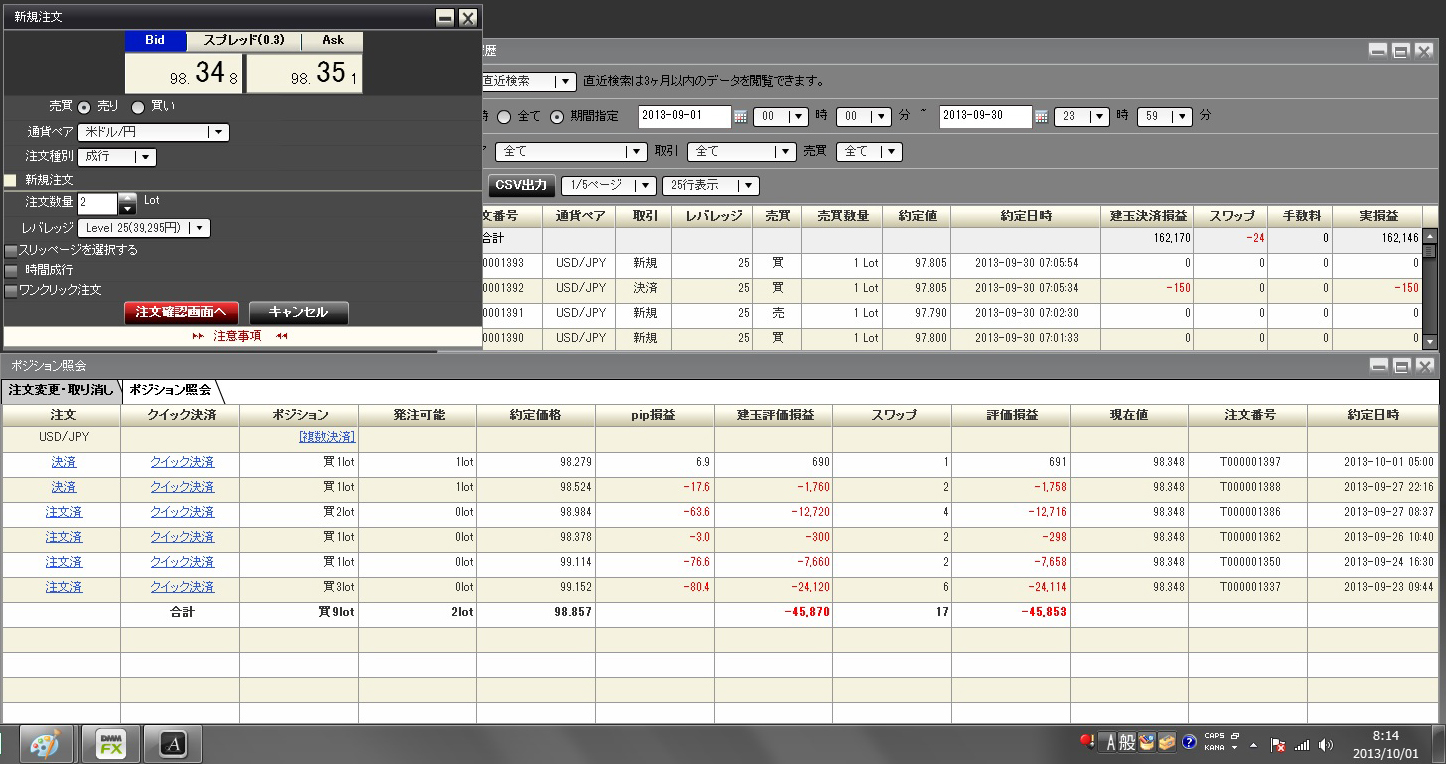Screen dimensions: 1446x764
Task: Enable the ワンクリック注文 checkbox
Action: click(11, 290)
